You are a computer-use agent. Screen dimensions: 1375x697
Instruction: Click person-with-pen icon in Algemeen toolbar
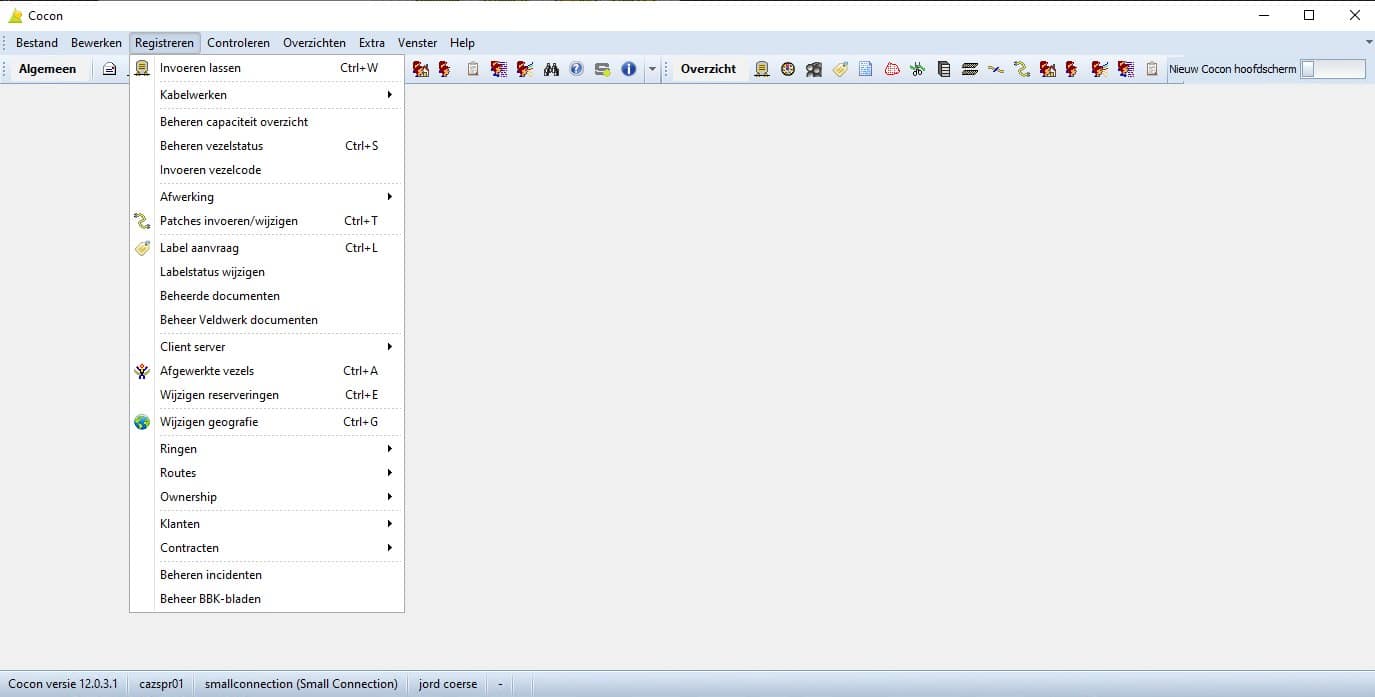click(x=525, y=69)
